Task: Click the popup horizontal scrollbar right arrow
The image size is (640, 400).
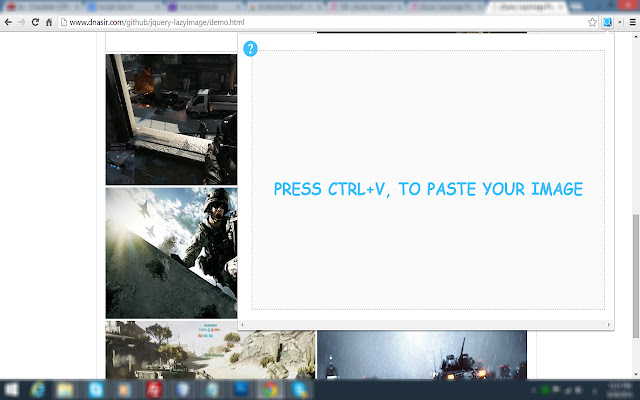Action: 609,325
